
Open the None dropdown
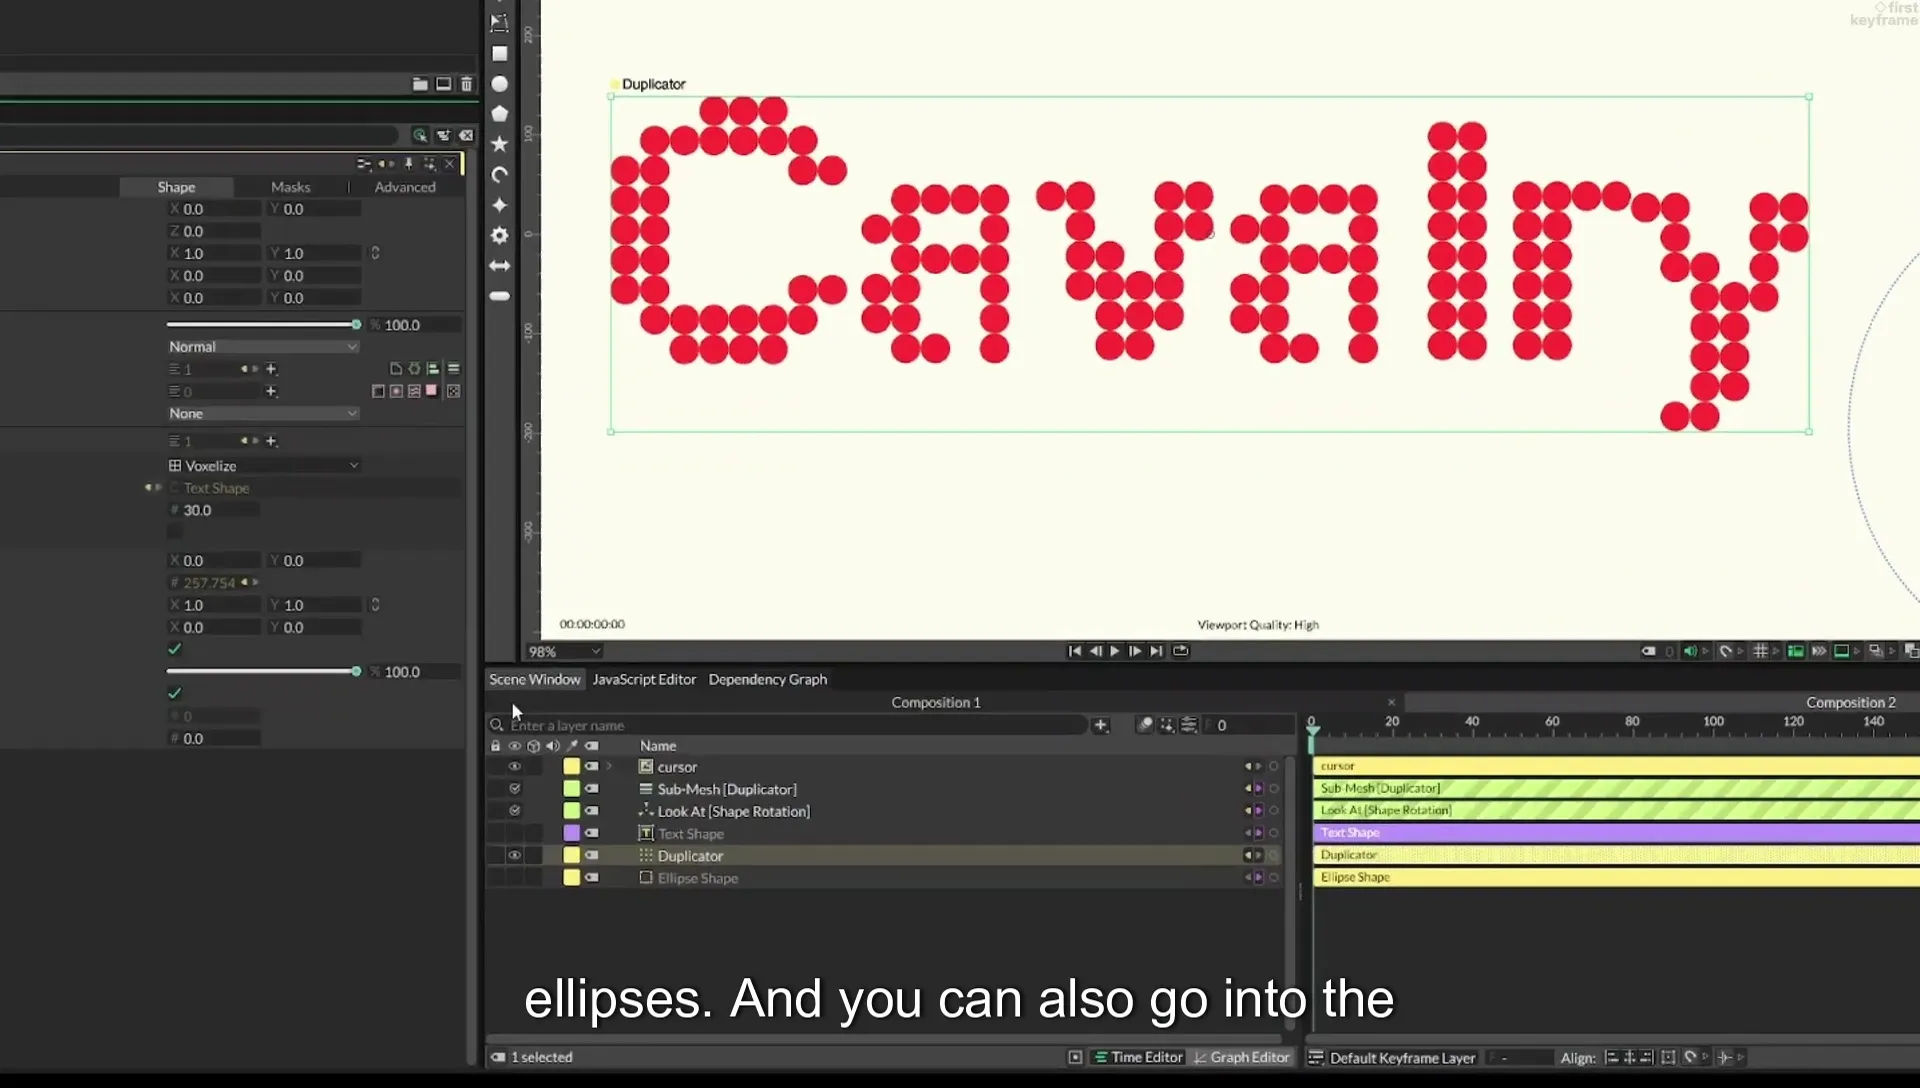coord(263,414)
